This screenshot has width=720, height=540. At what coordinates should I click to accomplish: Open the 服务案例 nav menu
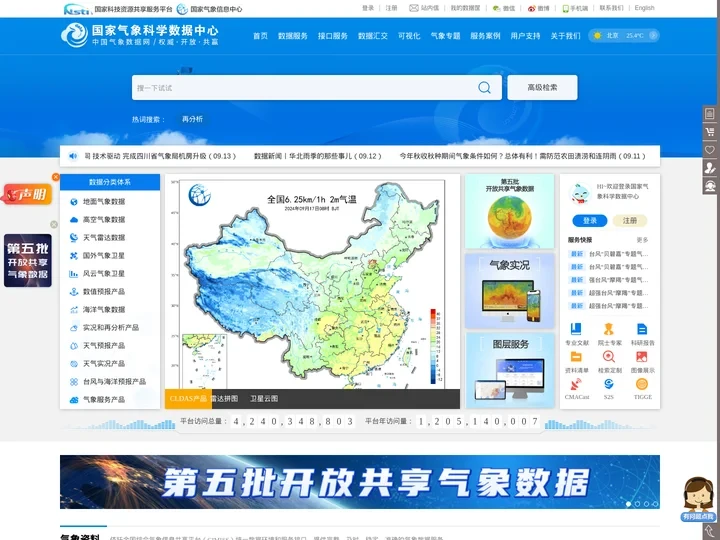tap(485, 36)
